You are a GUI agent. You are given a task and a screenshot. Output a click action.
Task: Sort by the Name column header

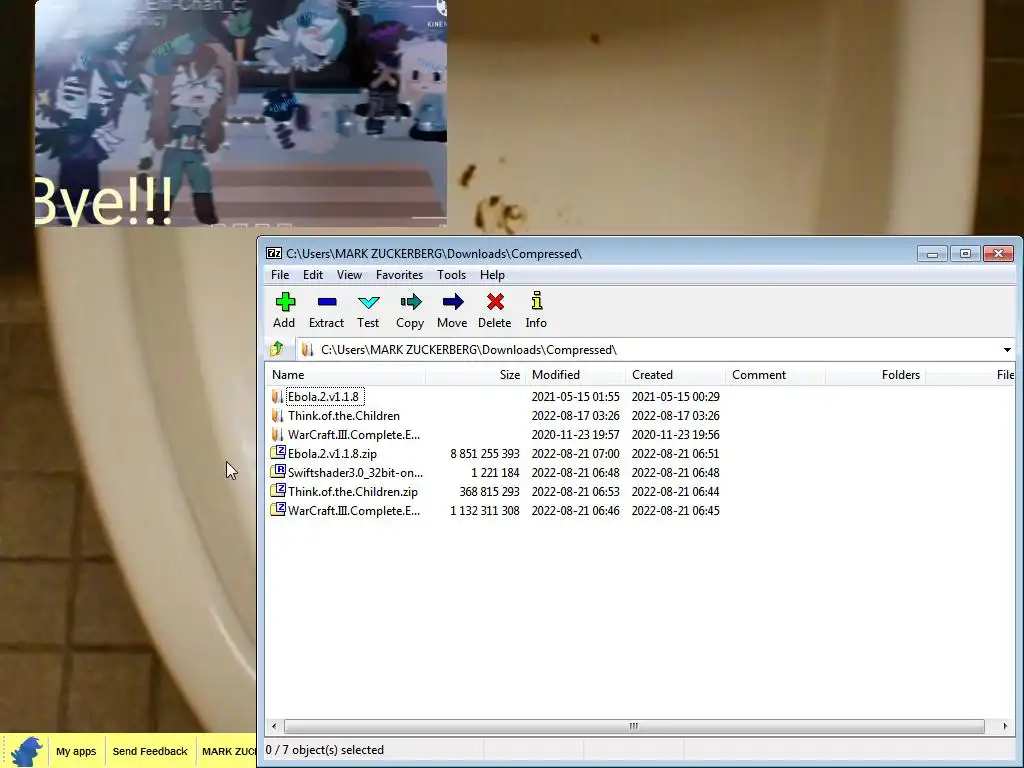coord(345,375)
